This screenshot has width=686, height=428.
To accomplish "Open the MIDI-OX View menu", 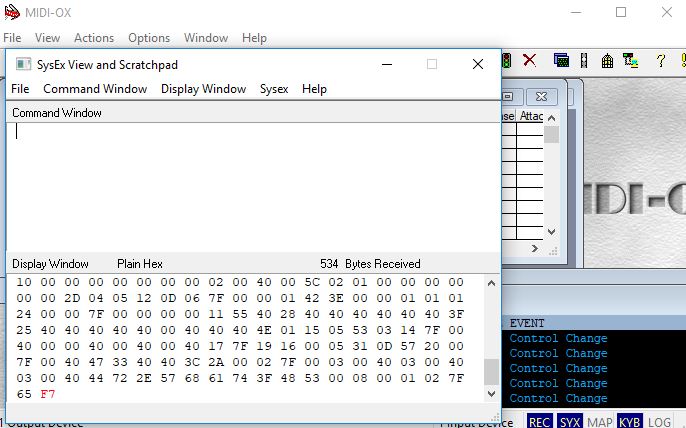I will 47,38.
